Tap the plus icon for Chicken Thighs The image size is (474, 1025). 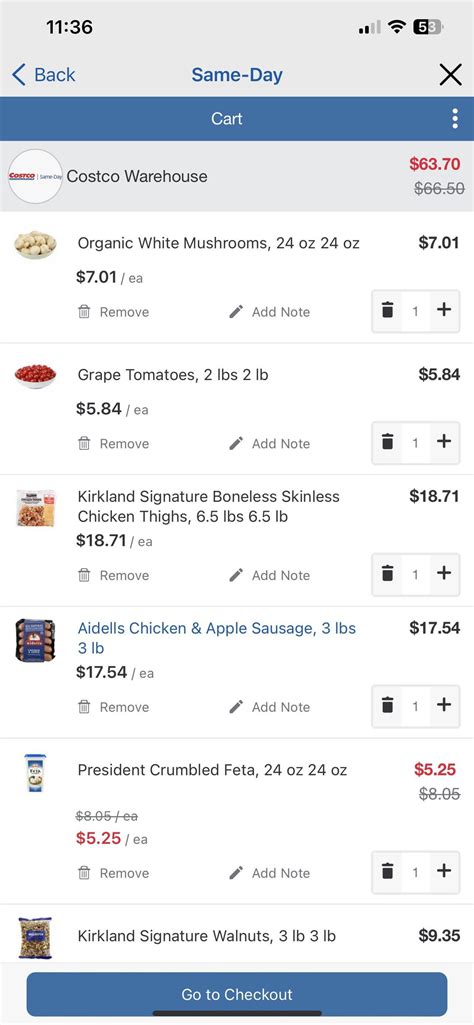tap(444, 574)
